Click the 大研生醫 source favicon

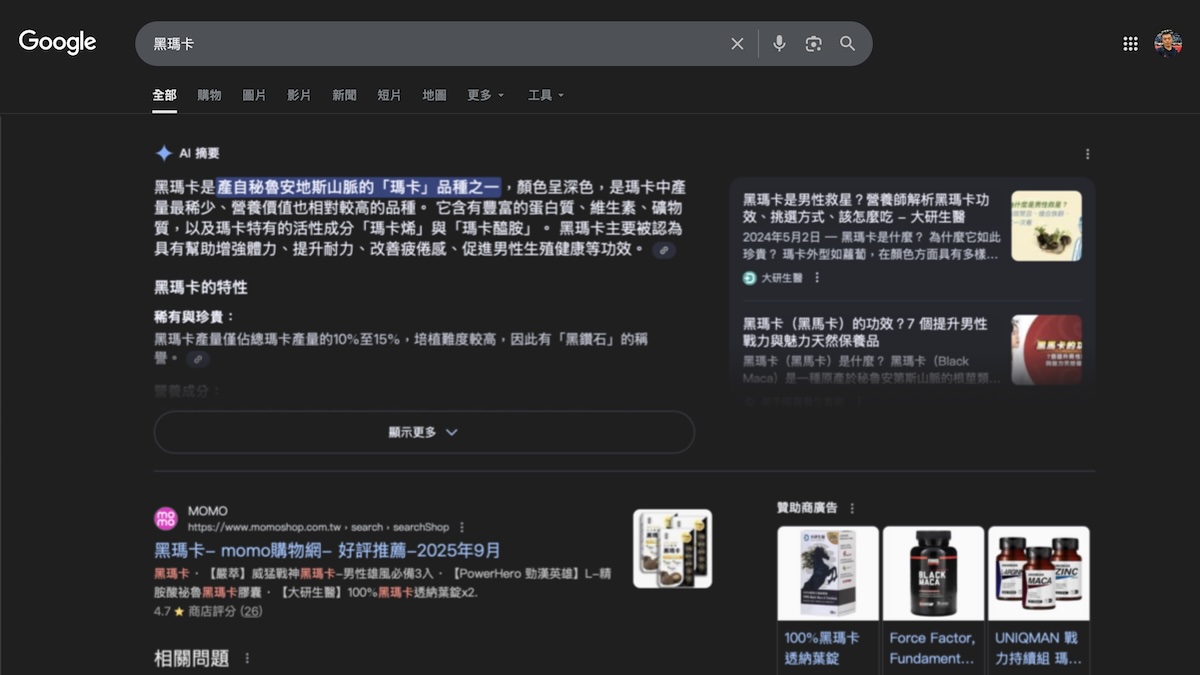(x=750, y=278)
